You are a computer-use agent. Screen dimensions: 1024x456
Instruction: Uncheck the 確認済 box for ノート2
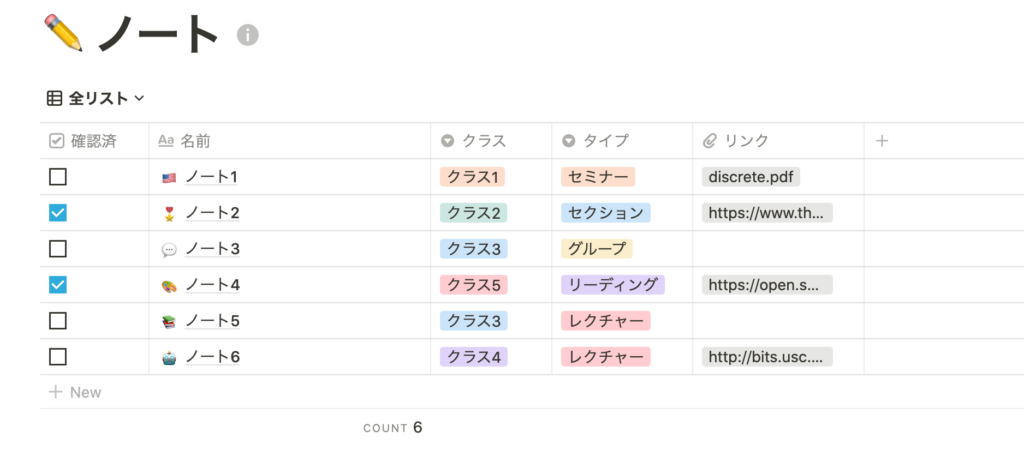[58, 213]
